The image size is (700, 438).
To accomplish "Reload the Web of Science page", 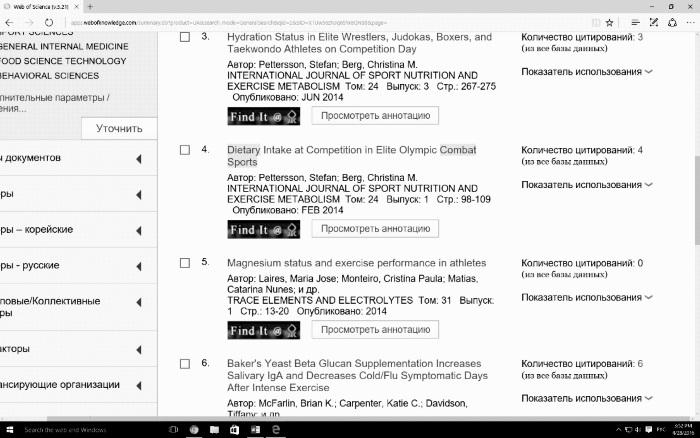I will click(x=49, y=22).
